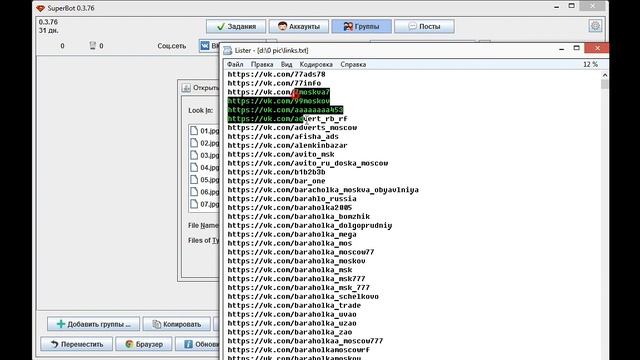Click the line https://vk.com/baraholka_trade
Viewport: 640px width, 360px height.
[x=294, y=306]
